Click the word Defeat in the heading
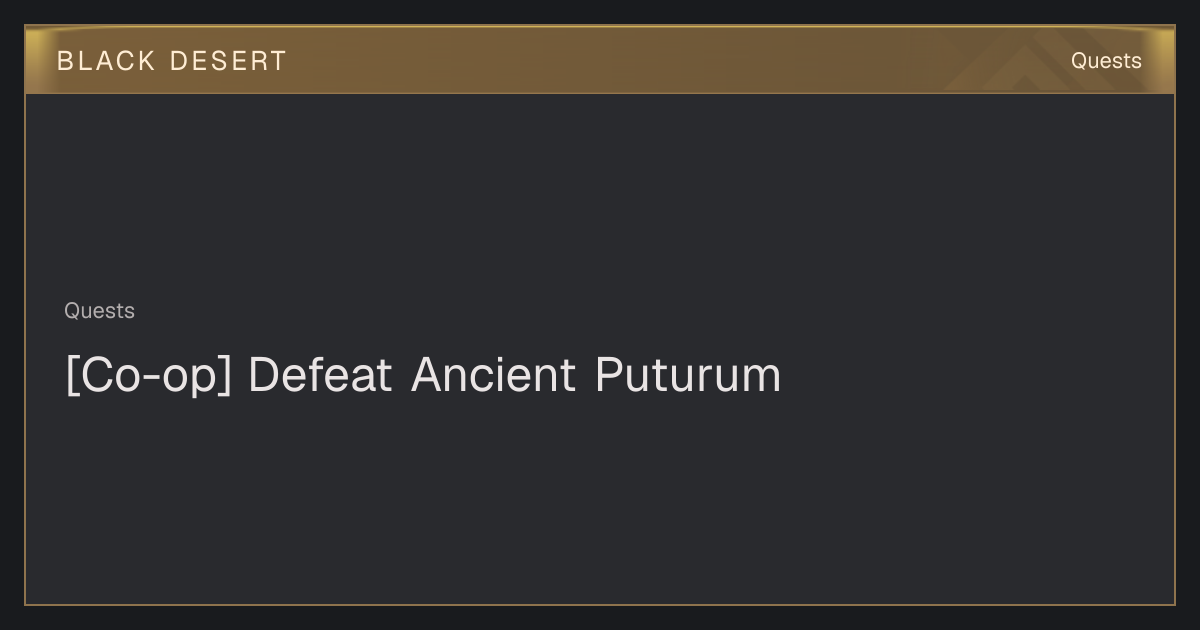 pyautogui.click(x=320, y=376)
